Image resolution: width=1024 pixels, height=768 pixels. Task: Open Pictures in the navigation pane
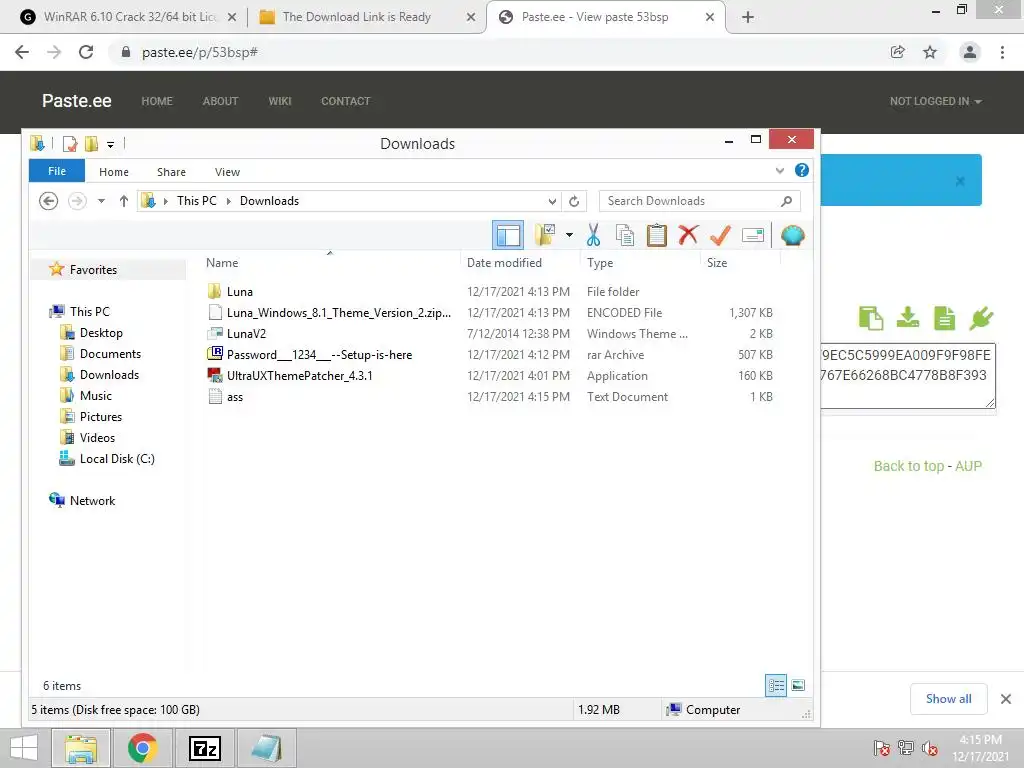click(101, 417)
